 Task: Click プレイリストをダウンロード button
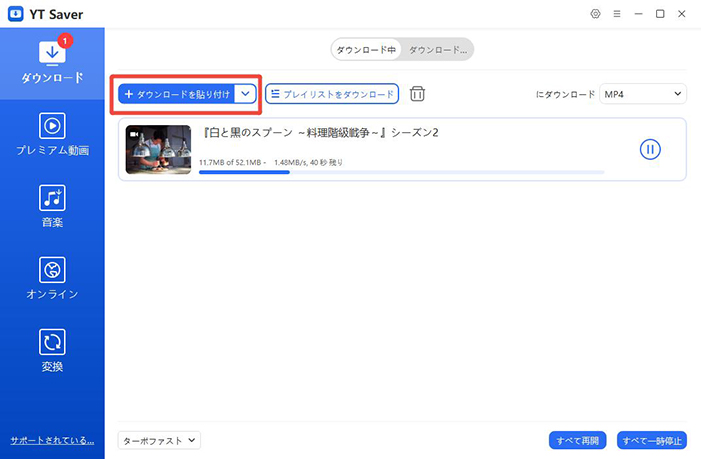coord(332,94)
